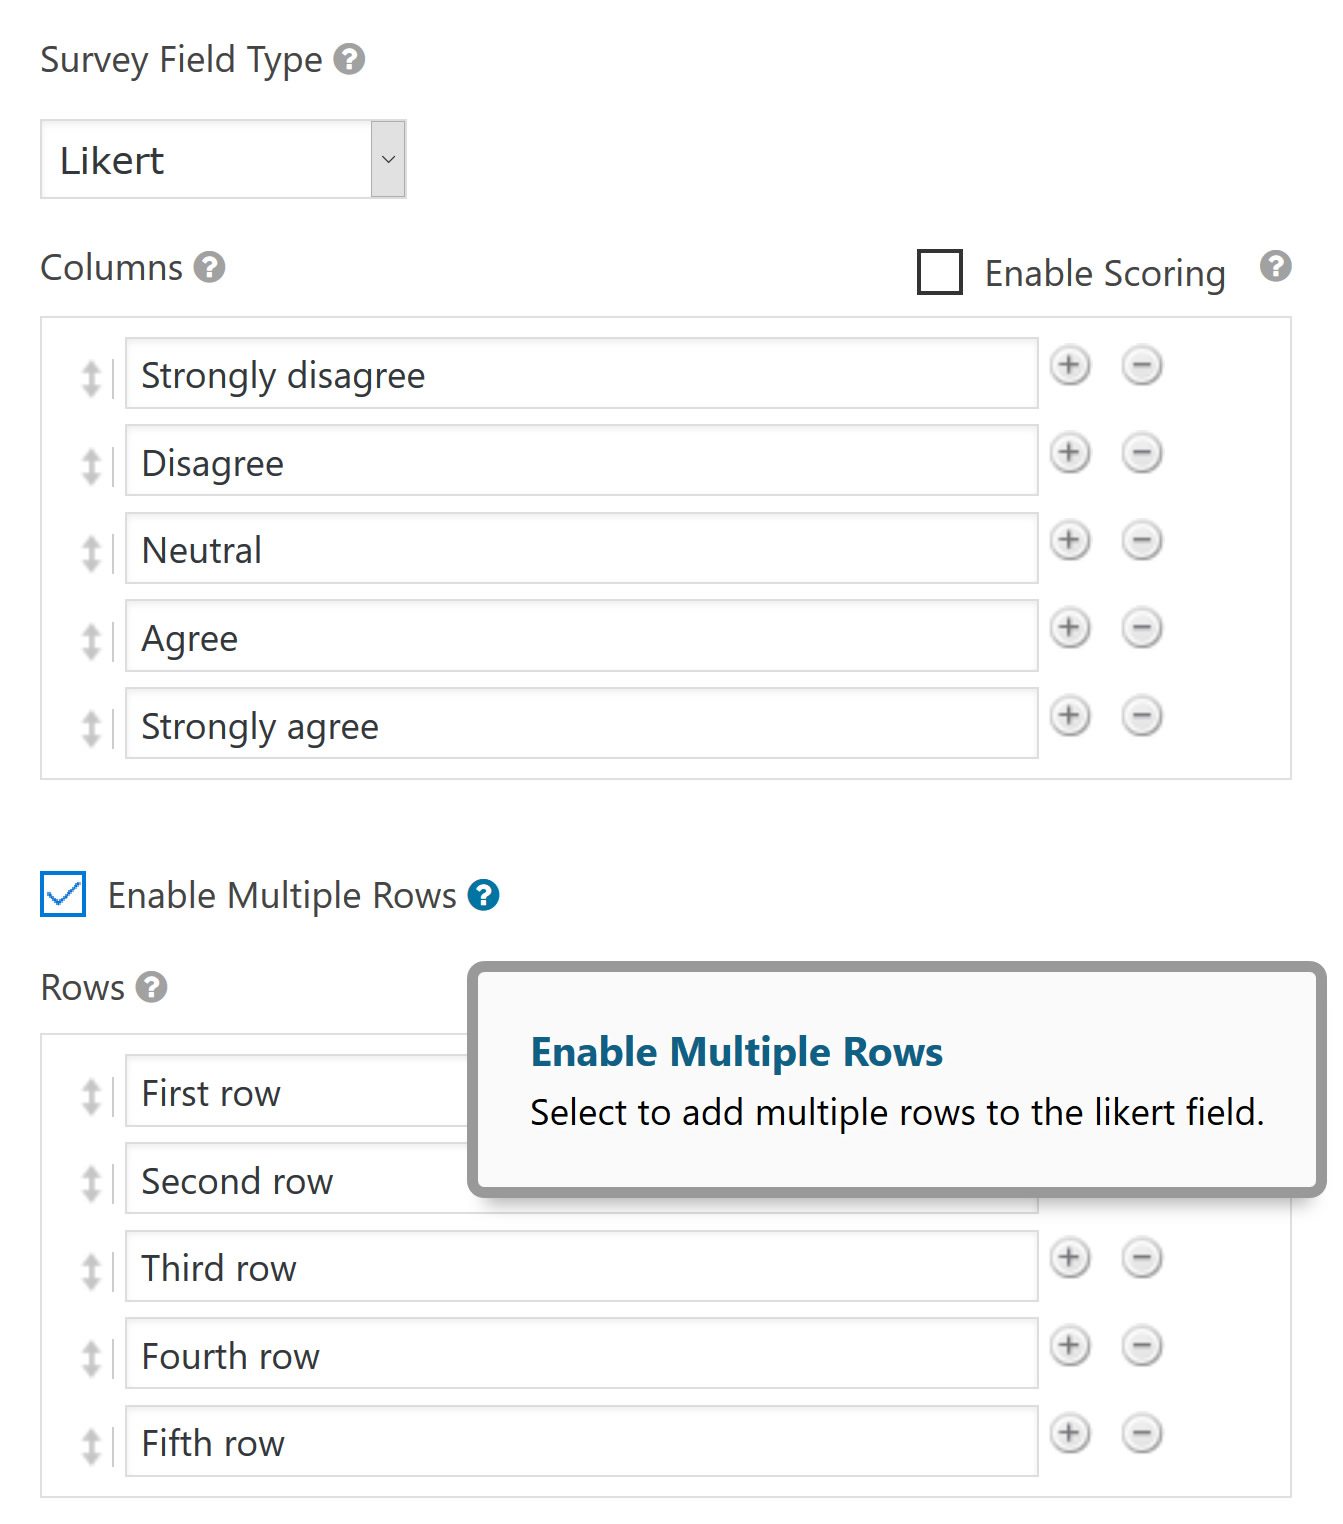Click the plus icon beside Agree
Screen dimensions: 1343x1524
(1069, 628)
